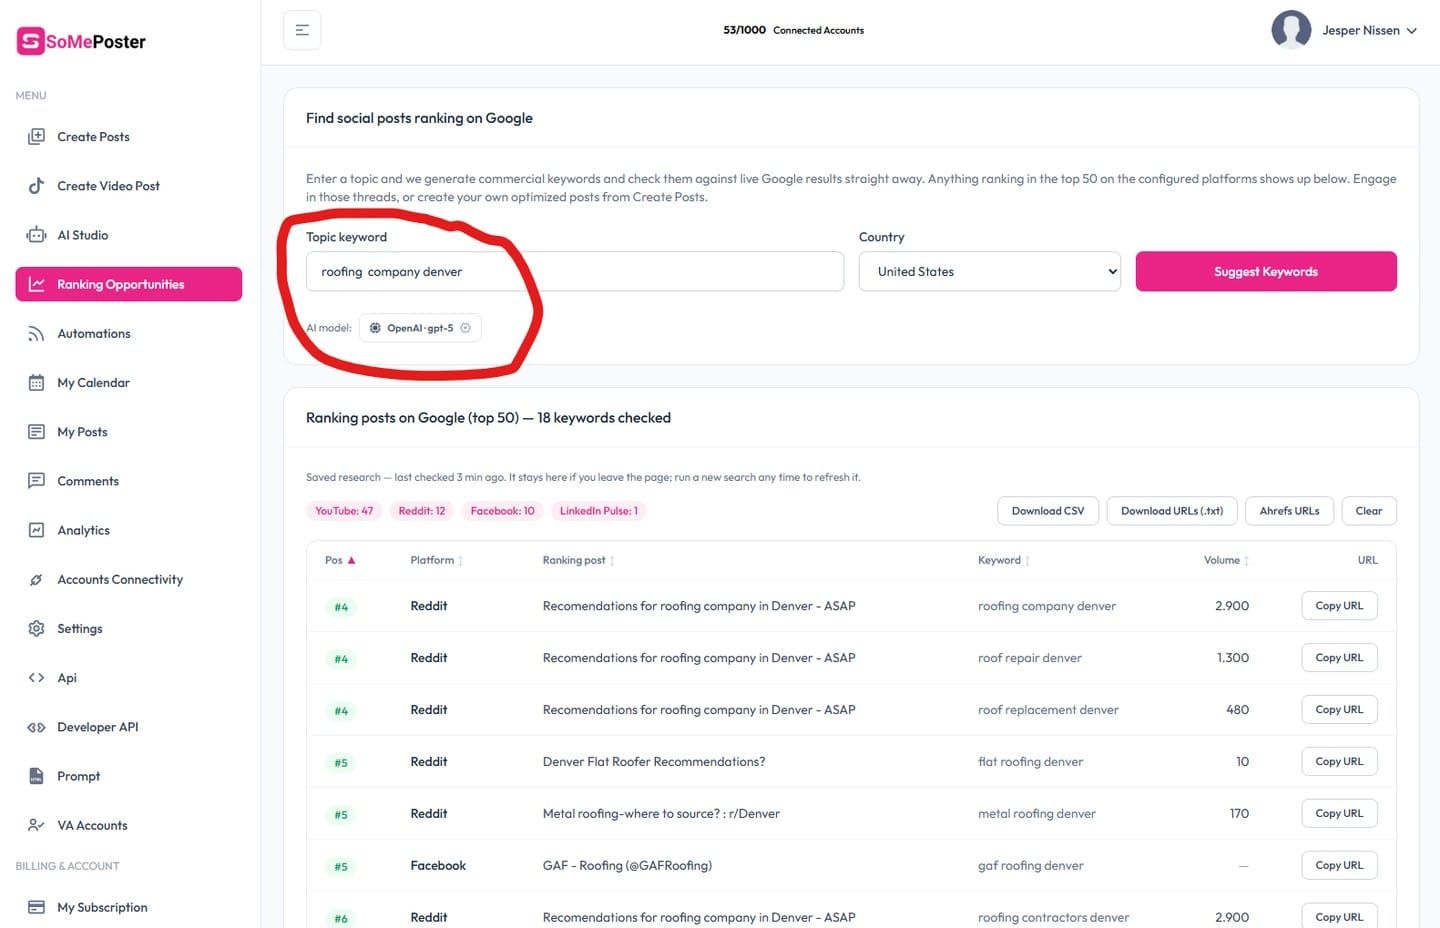Image resolution: width=1440 pixels, height=928 pixels.
Task: Go to Accounts Connectivity
Action: [x=129, y=580]
